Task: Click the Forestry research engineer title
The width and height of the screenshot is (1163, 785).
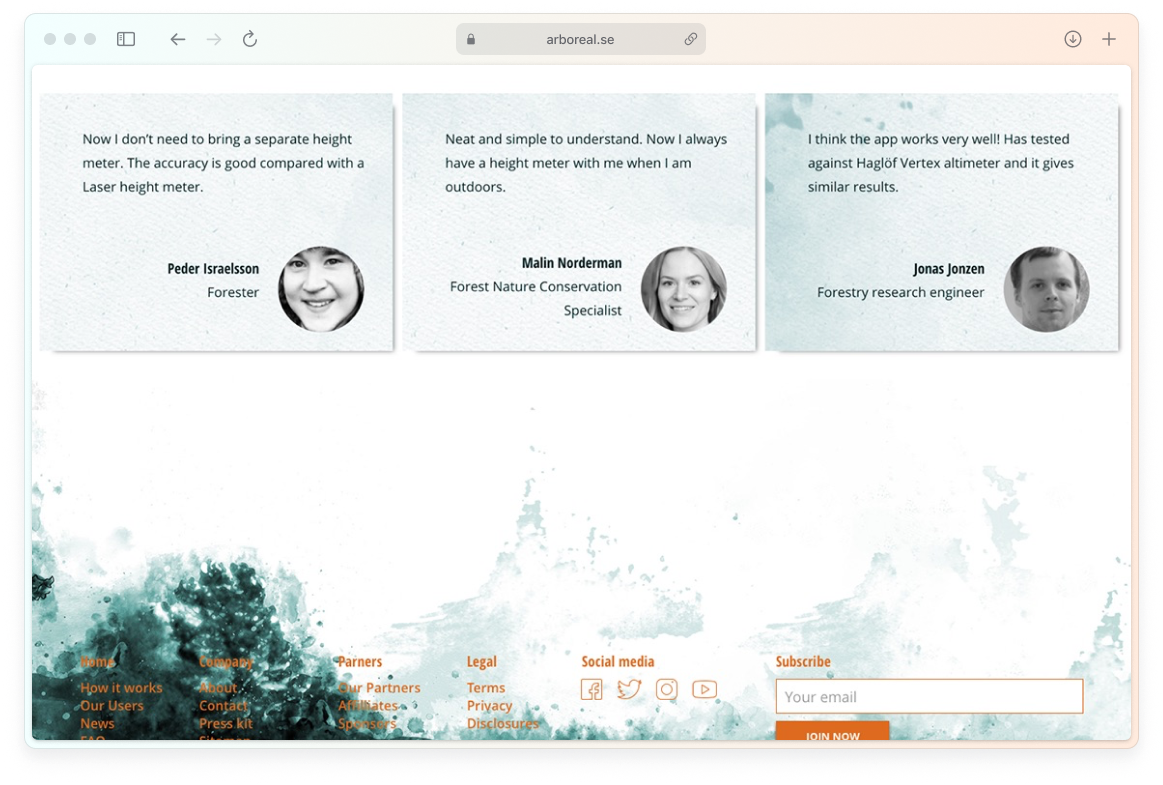Action: point(900,292)
